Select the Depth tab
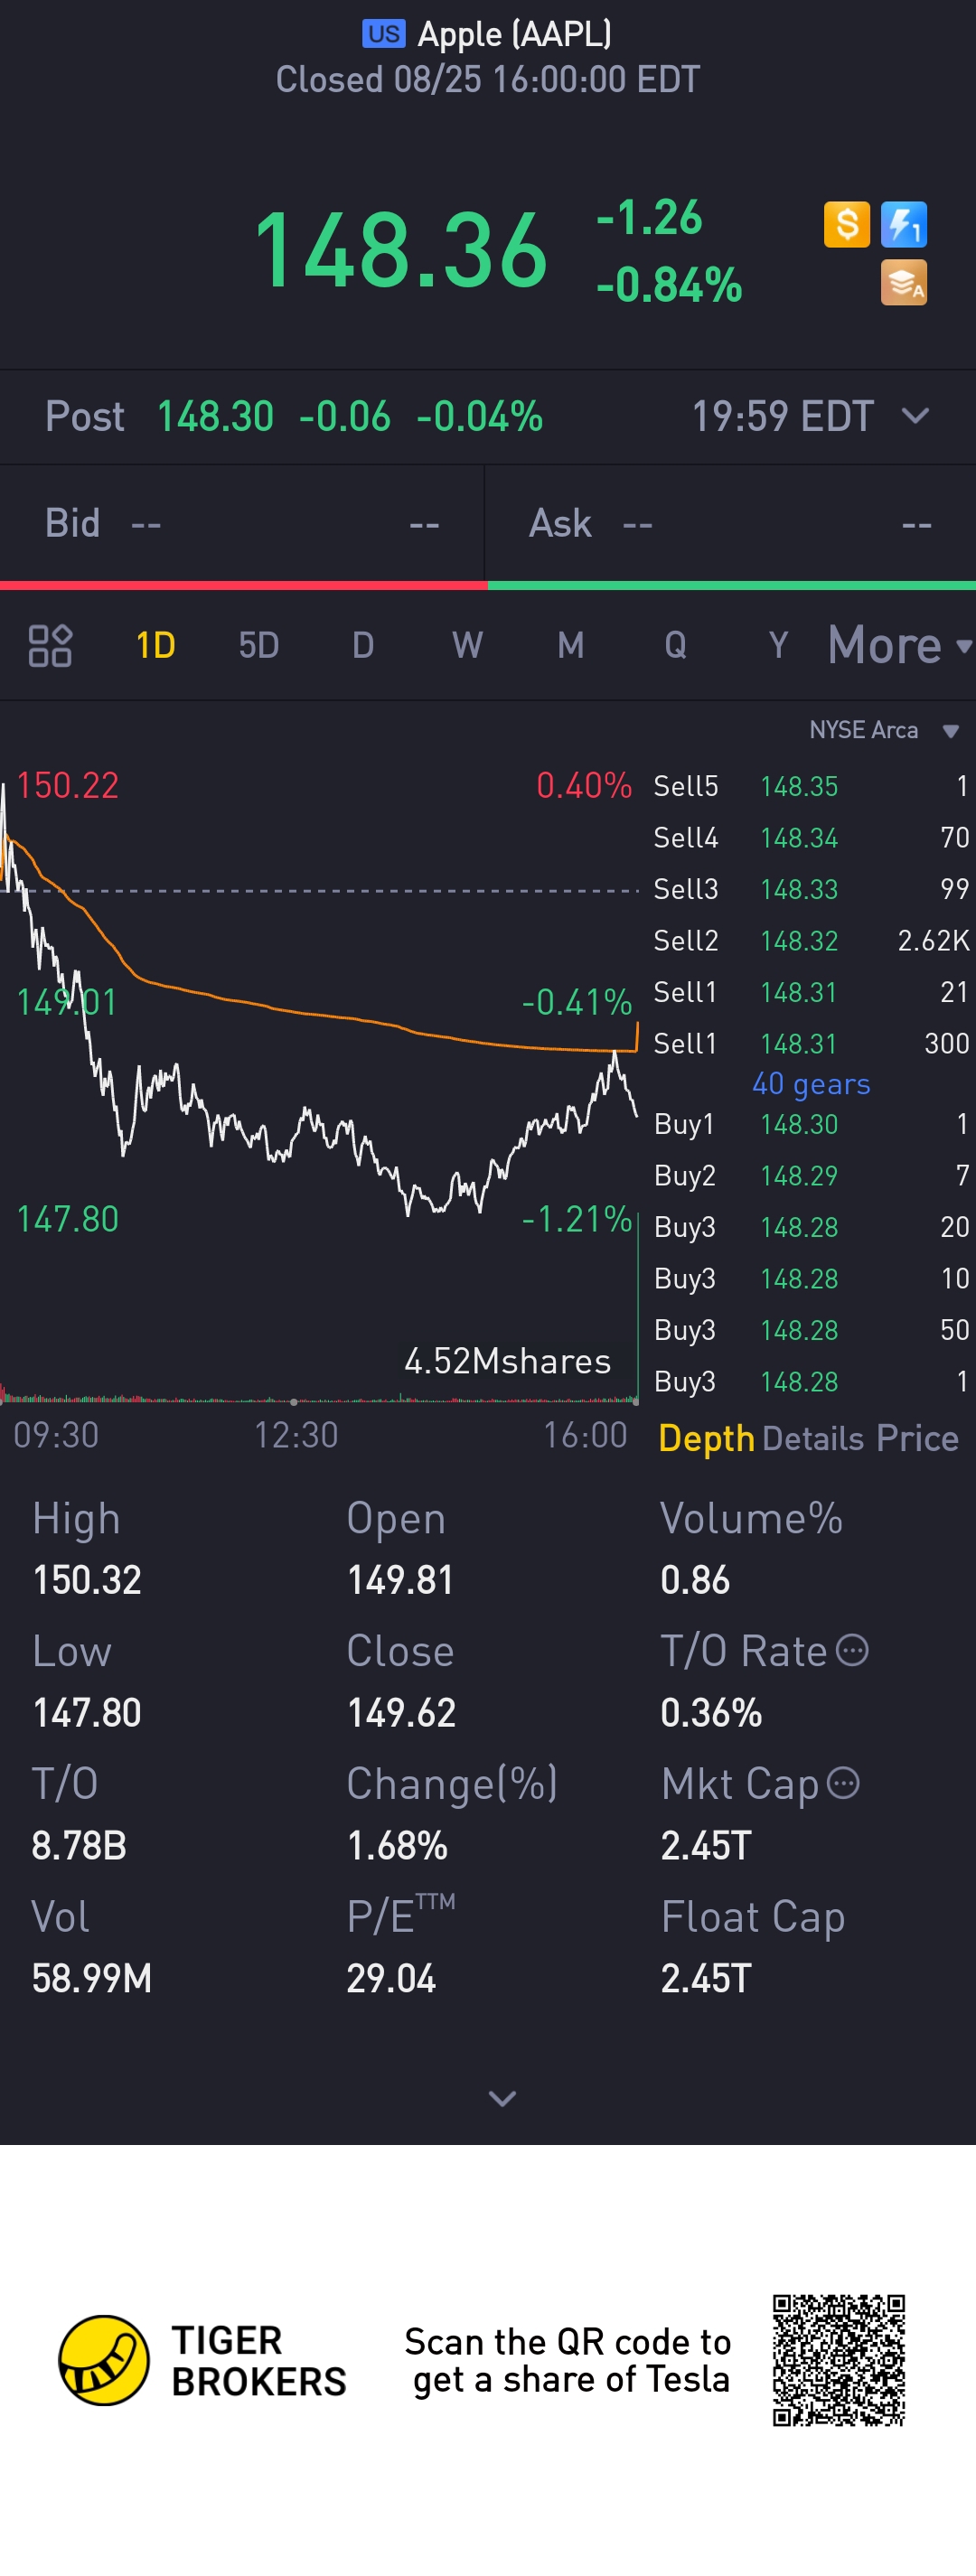The height and width of the screenshot is (2576, 976). coord(706,1438)
